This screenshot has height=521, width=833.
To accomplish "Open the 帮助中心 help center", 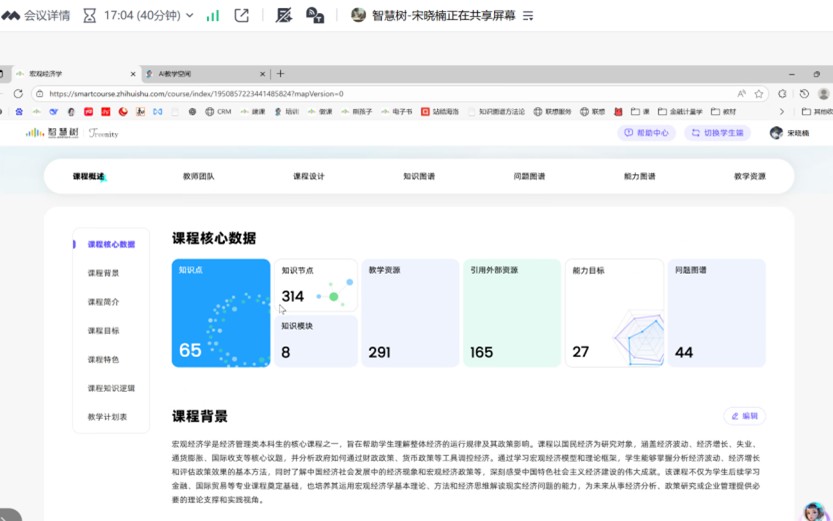I will point(646,133).
